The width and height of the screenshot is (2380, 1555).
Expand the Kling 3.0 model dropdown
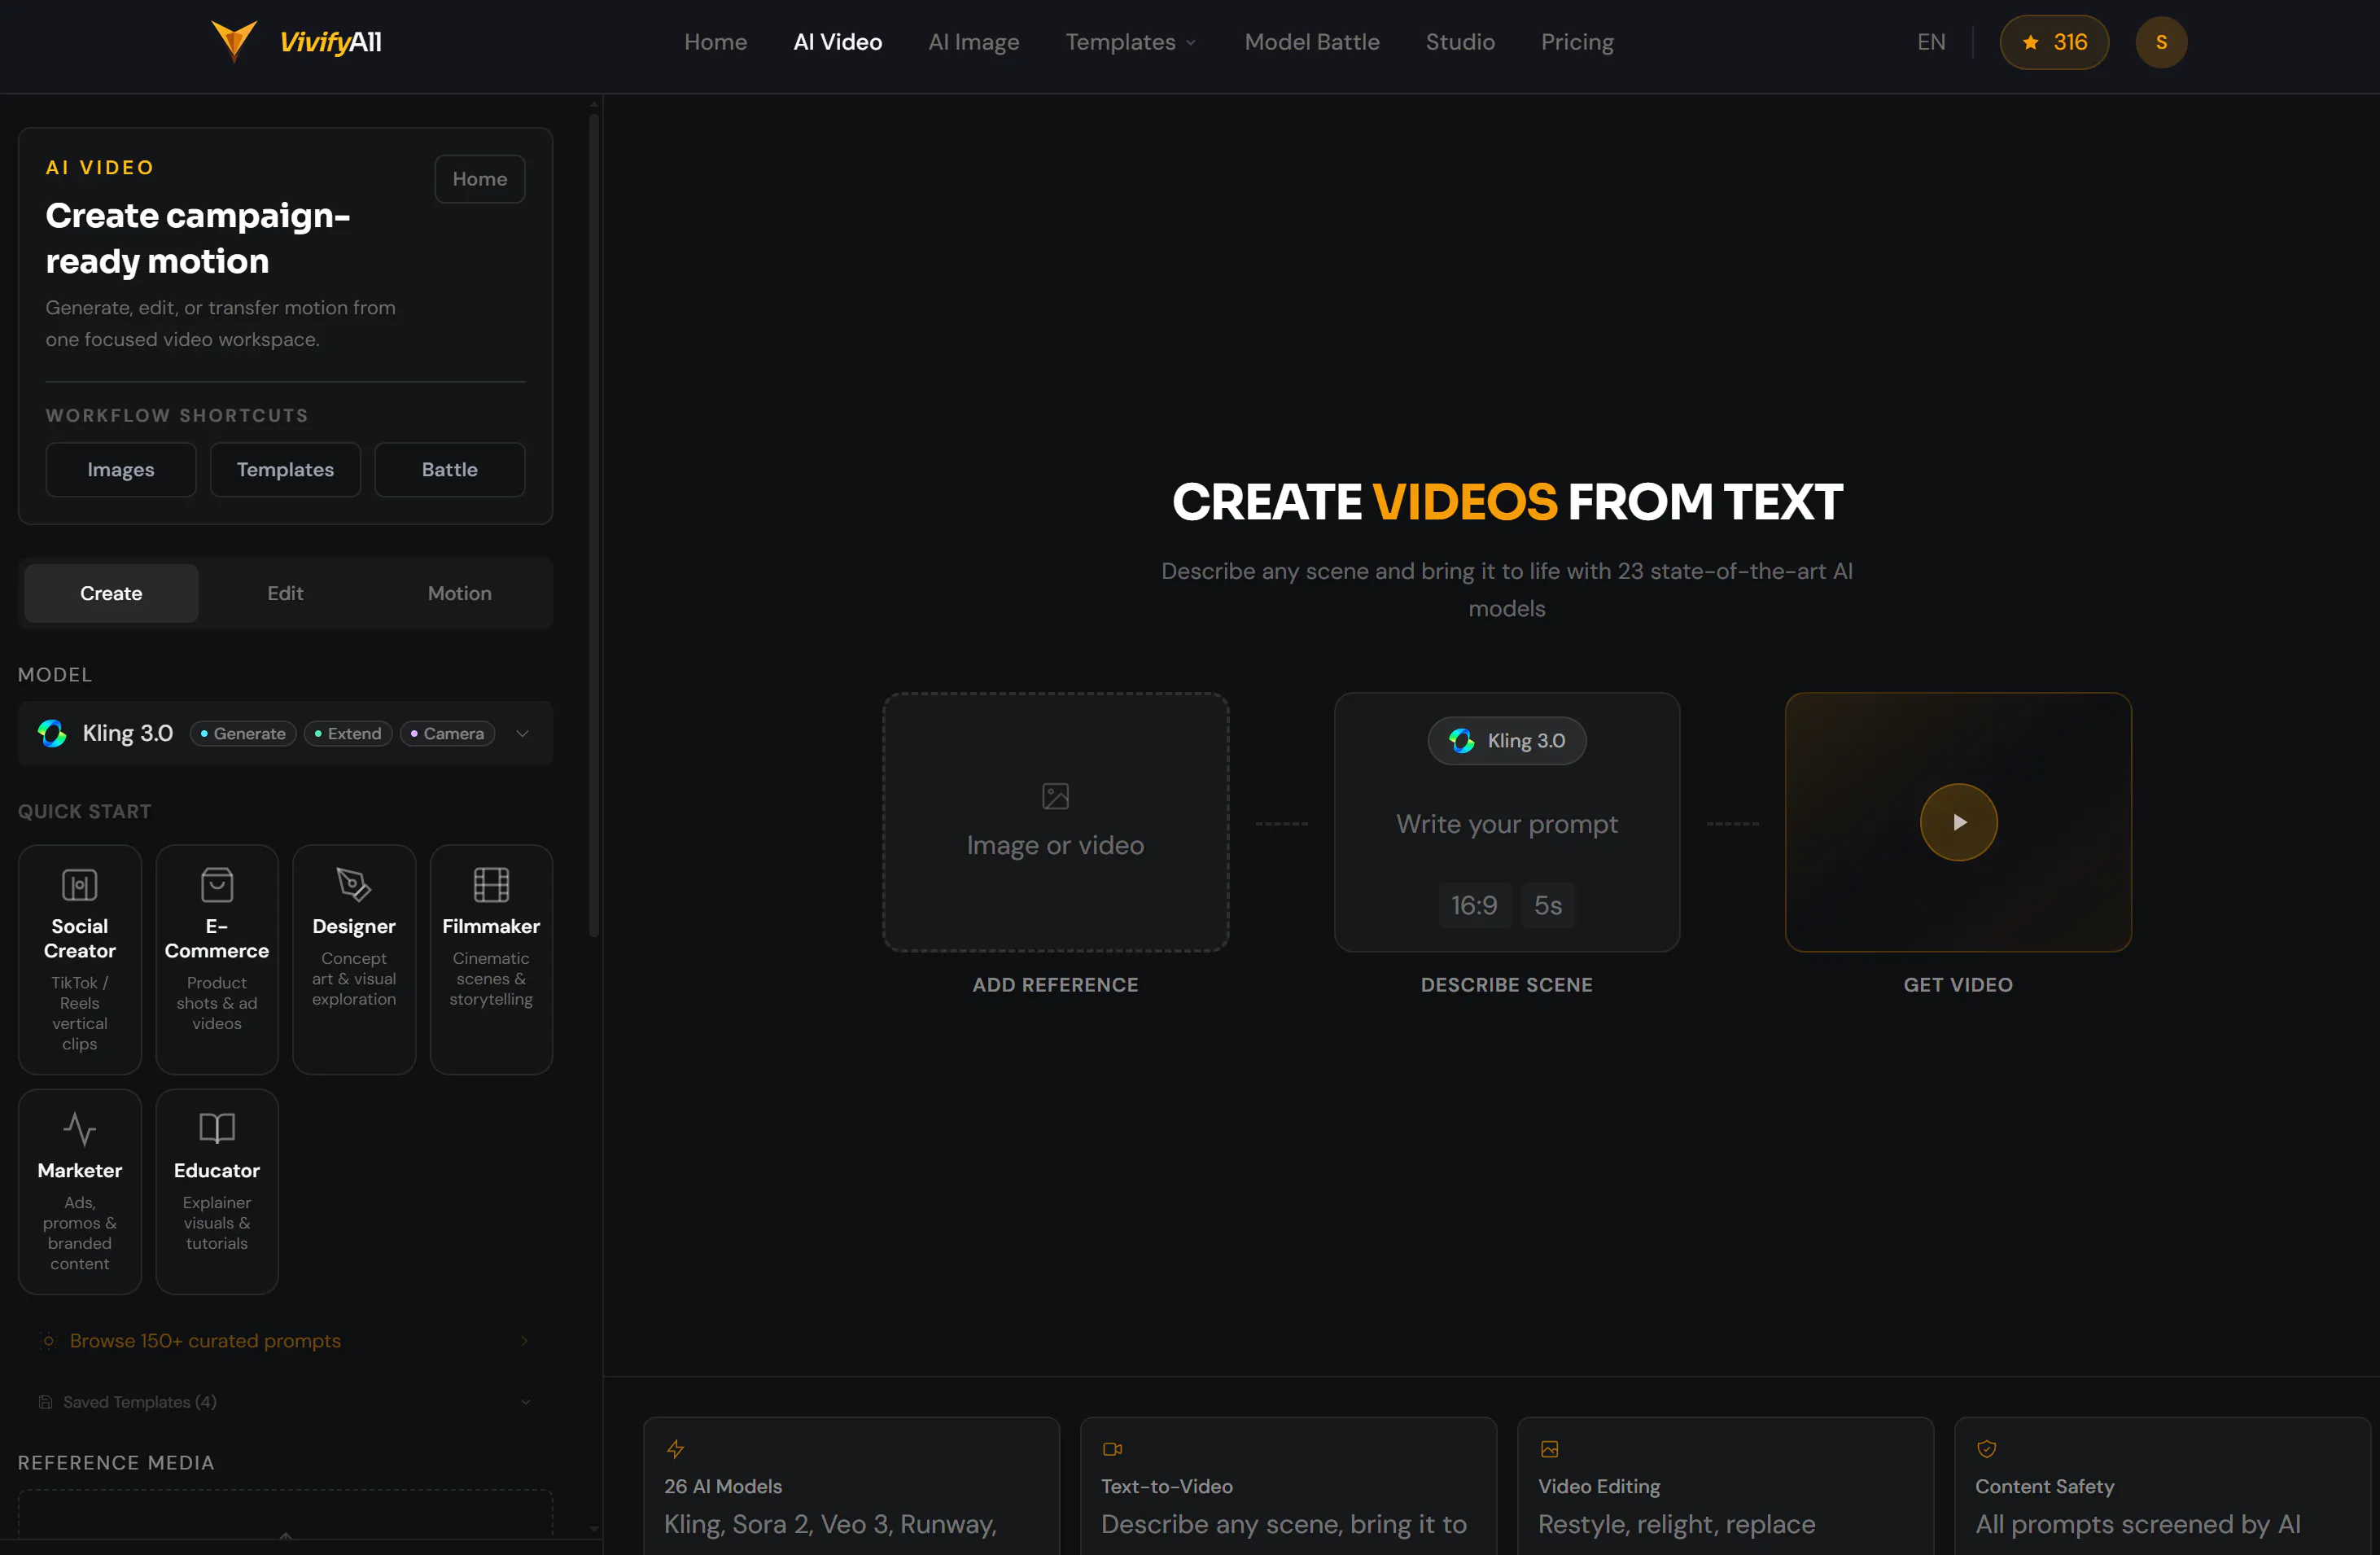coord(522,733)
